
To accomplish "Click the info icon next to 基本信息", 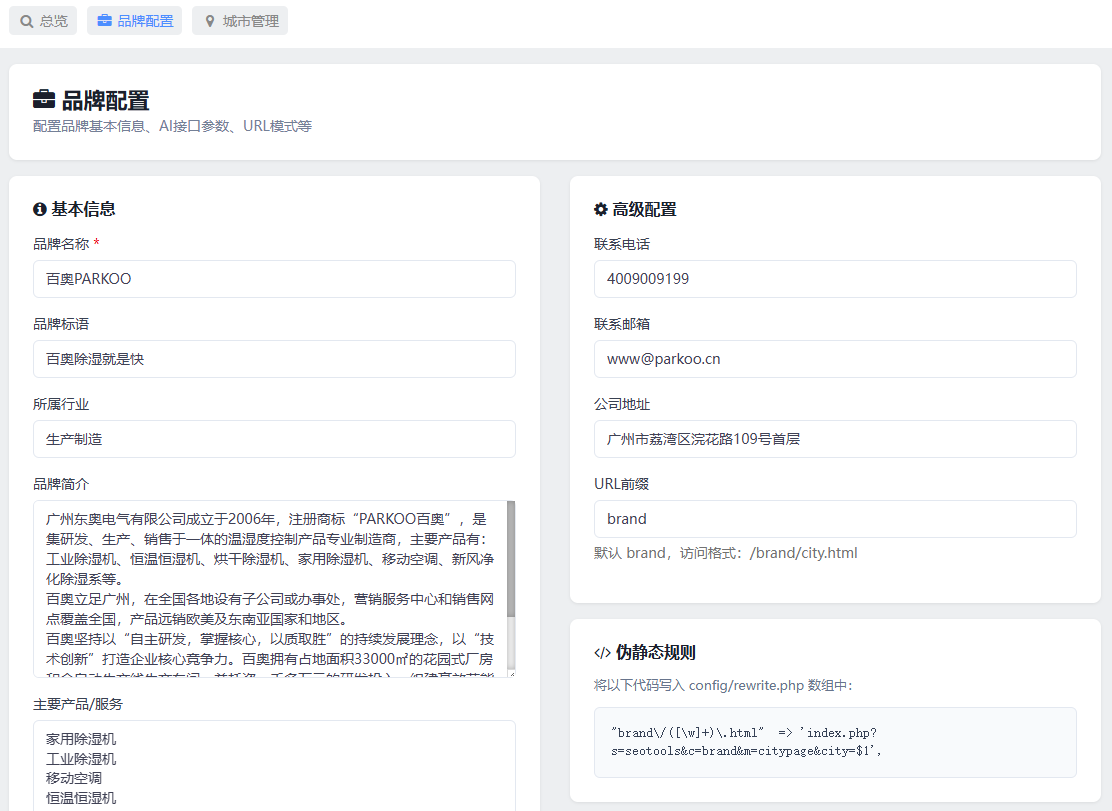I will [x=40, y=209].
